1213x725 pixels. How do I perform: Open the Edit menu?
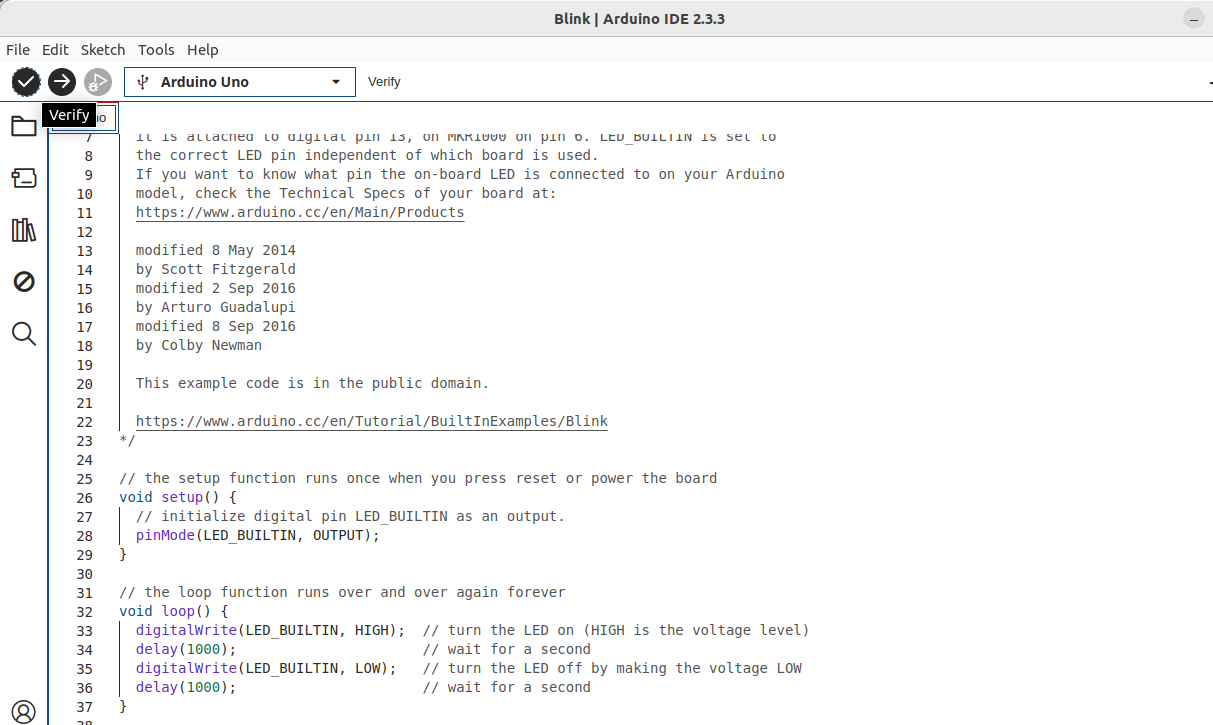pyautogui.click(x=55, y=50)
